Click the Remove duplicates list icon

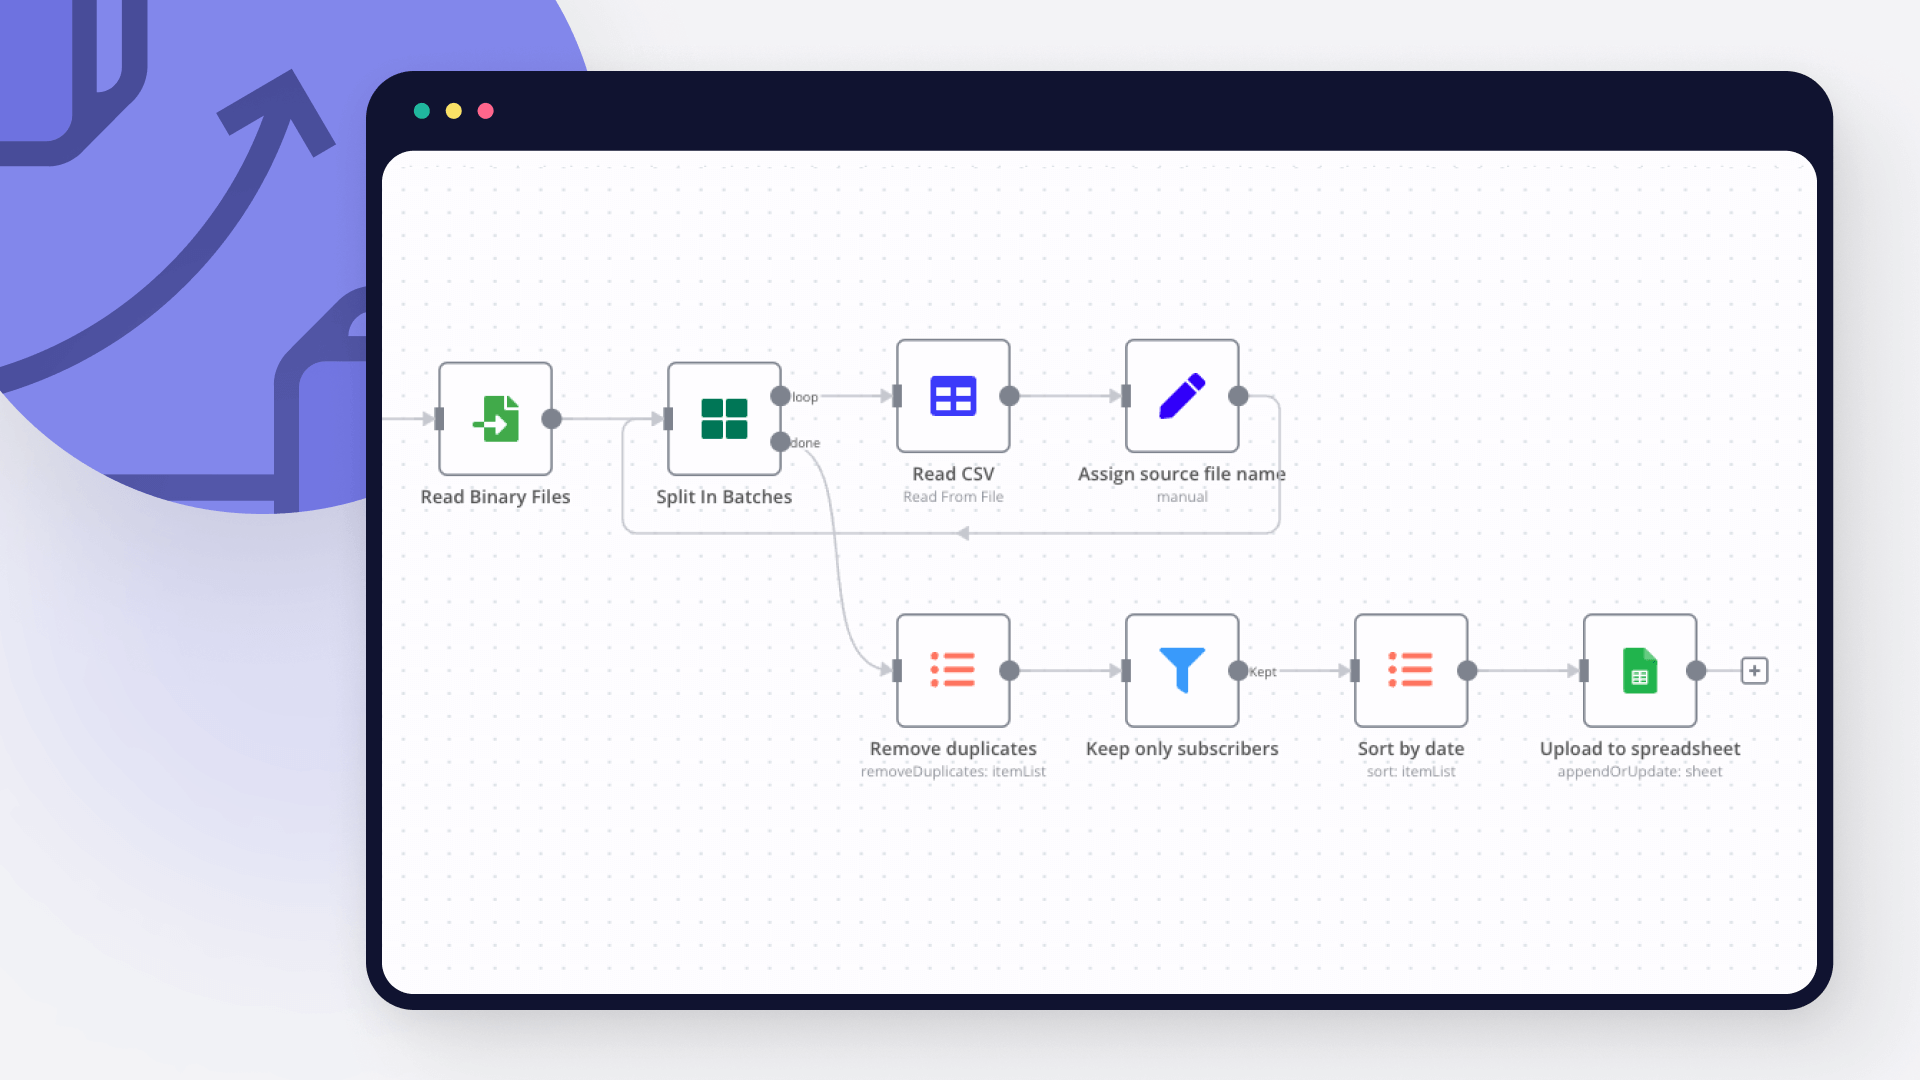(x=952, y=671)
